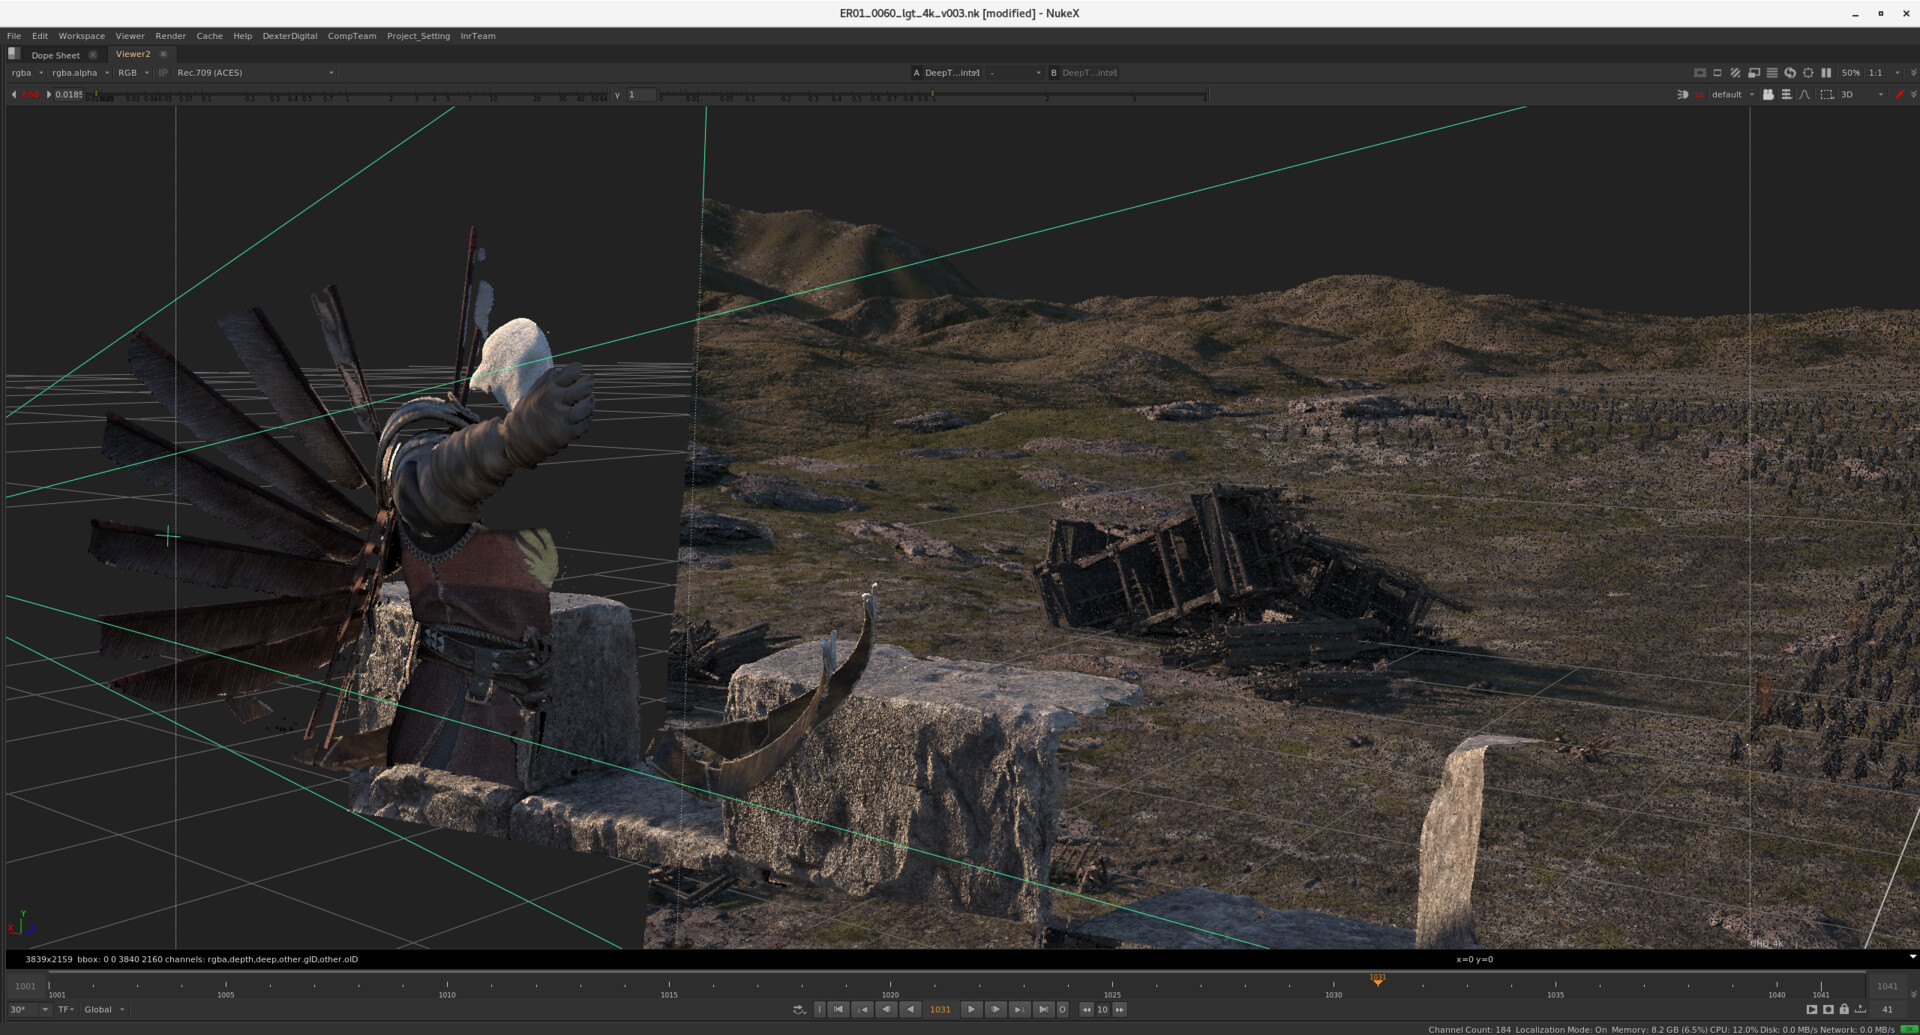
Task: Expand the 3D view mode dropdown
Action: pos(1863,95)
